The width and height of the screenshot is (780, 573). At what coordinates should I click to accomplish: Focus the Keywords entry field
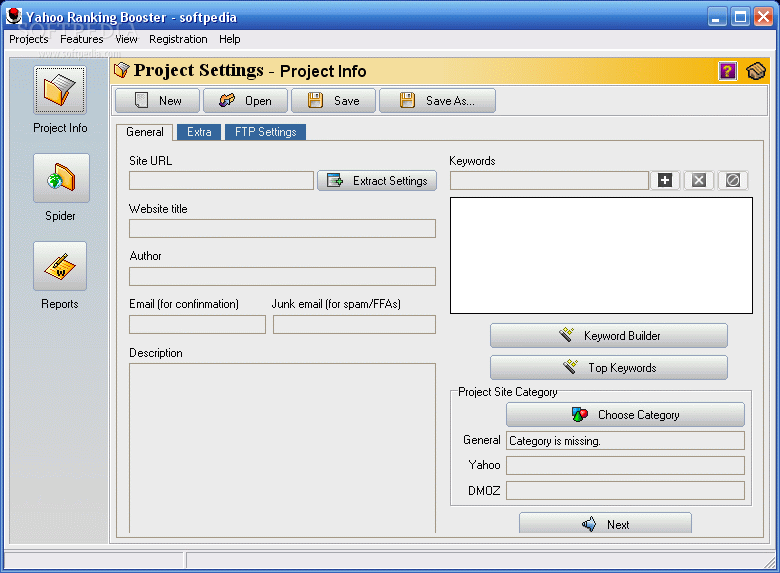(x=549, y=181)
